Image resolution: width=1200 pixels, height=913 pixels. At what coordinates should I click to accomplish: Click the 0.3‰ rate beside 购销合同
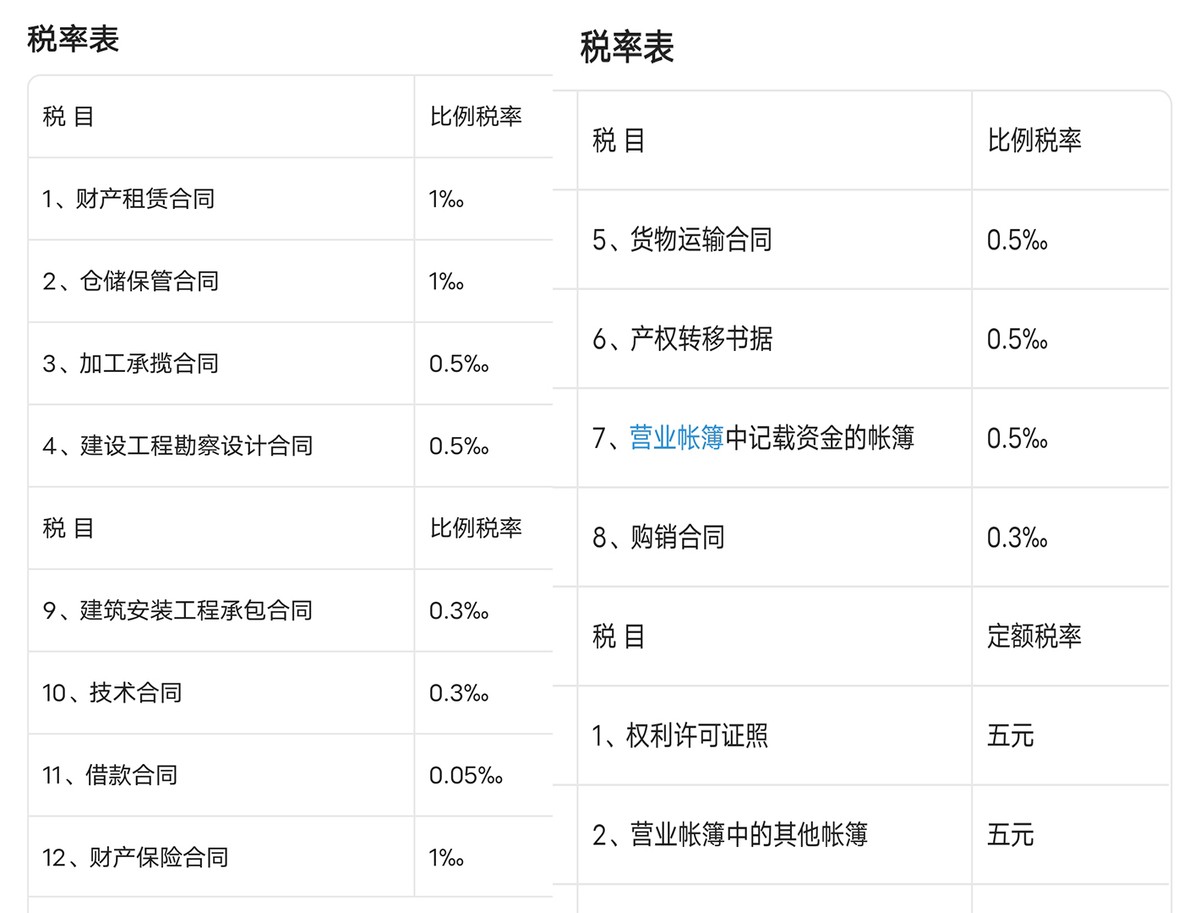point(1017,538)
